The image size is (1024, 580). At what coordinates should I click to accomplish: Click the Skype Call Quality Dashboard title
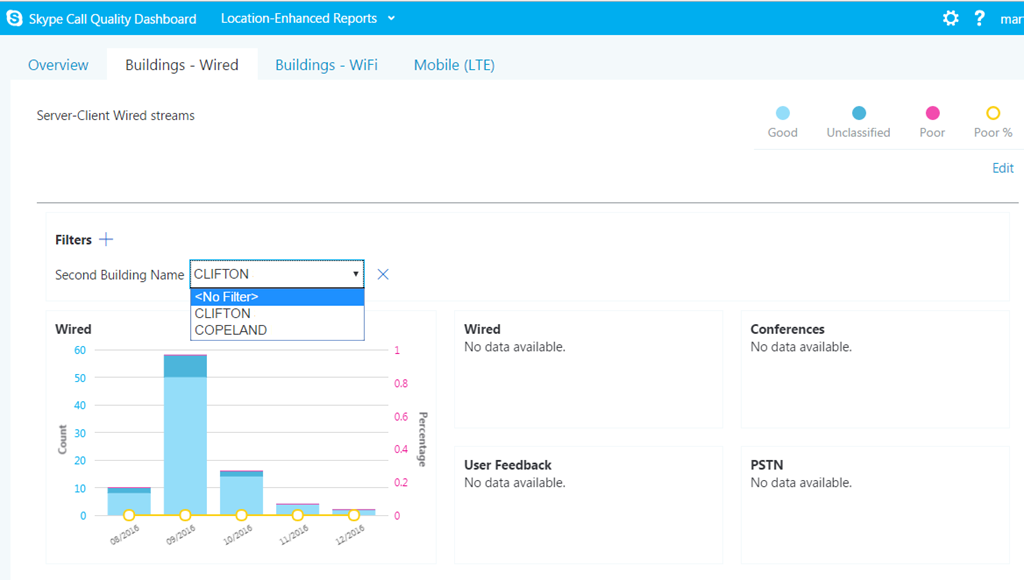[x=112, y=18]
